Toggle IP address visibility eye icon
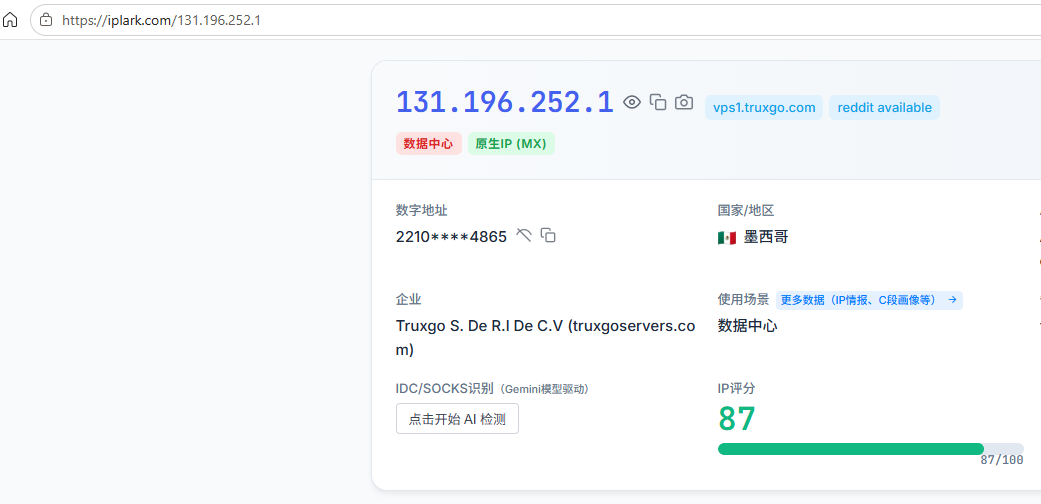1041x504 pixels. click(631, 102)
